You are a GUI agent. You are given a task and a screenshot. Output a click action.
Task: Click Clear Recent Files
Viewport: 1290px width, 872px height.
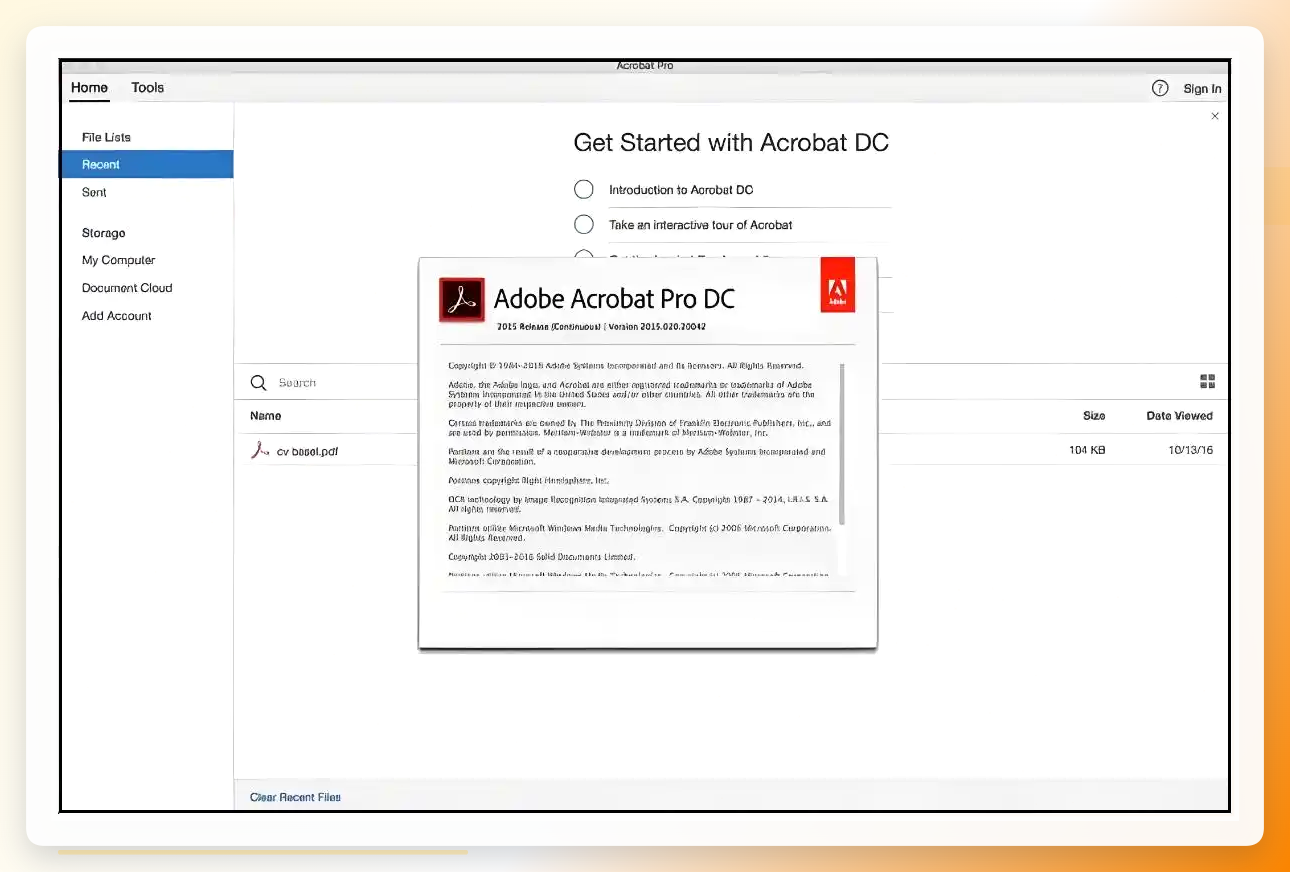295,797
